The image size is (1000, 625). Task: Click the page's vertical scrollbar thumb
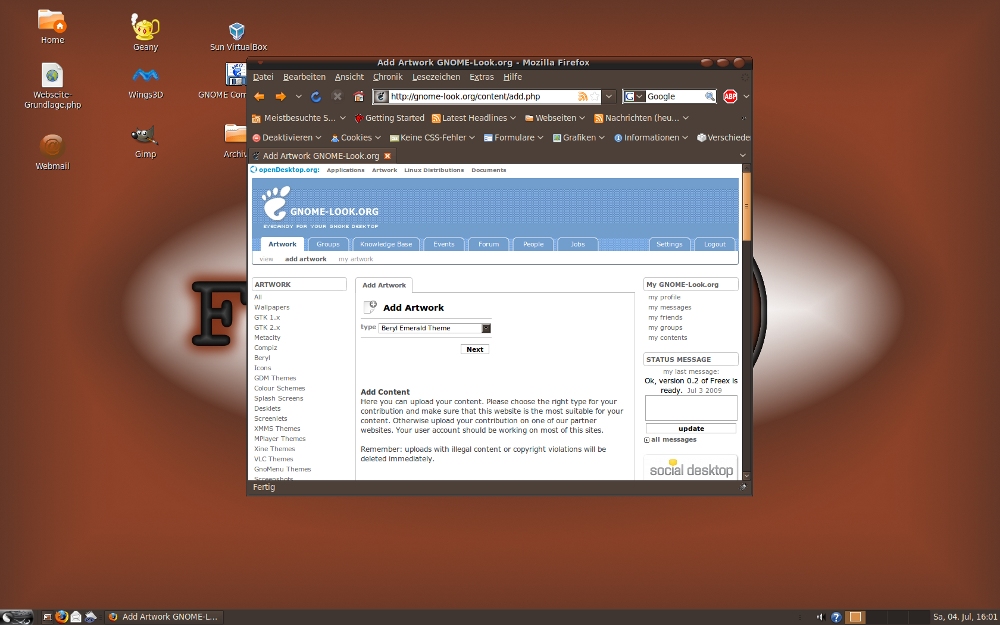[747, 207]
